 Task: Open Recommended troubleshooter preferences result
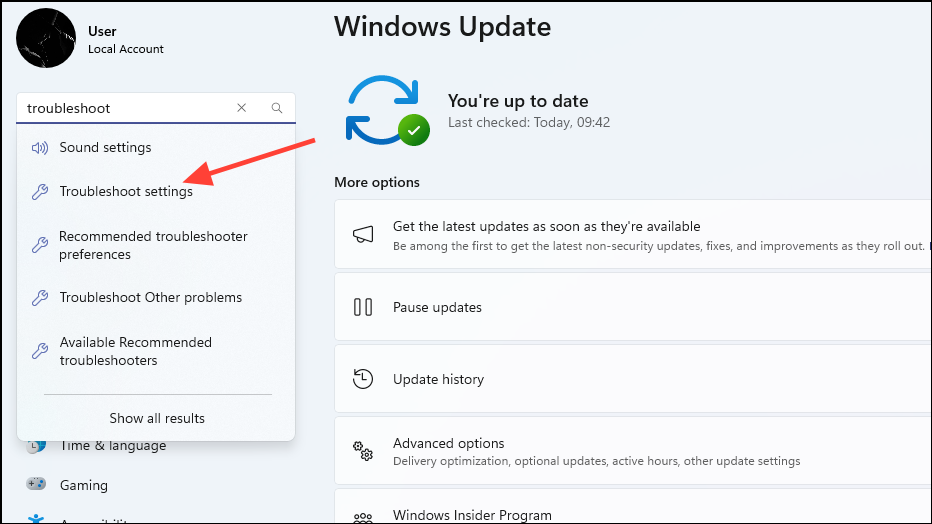[156, 245]
